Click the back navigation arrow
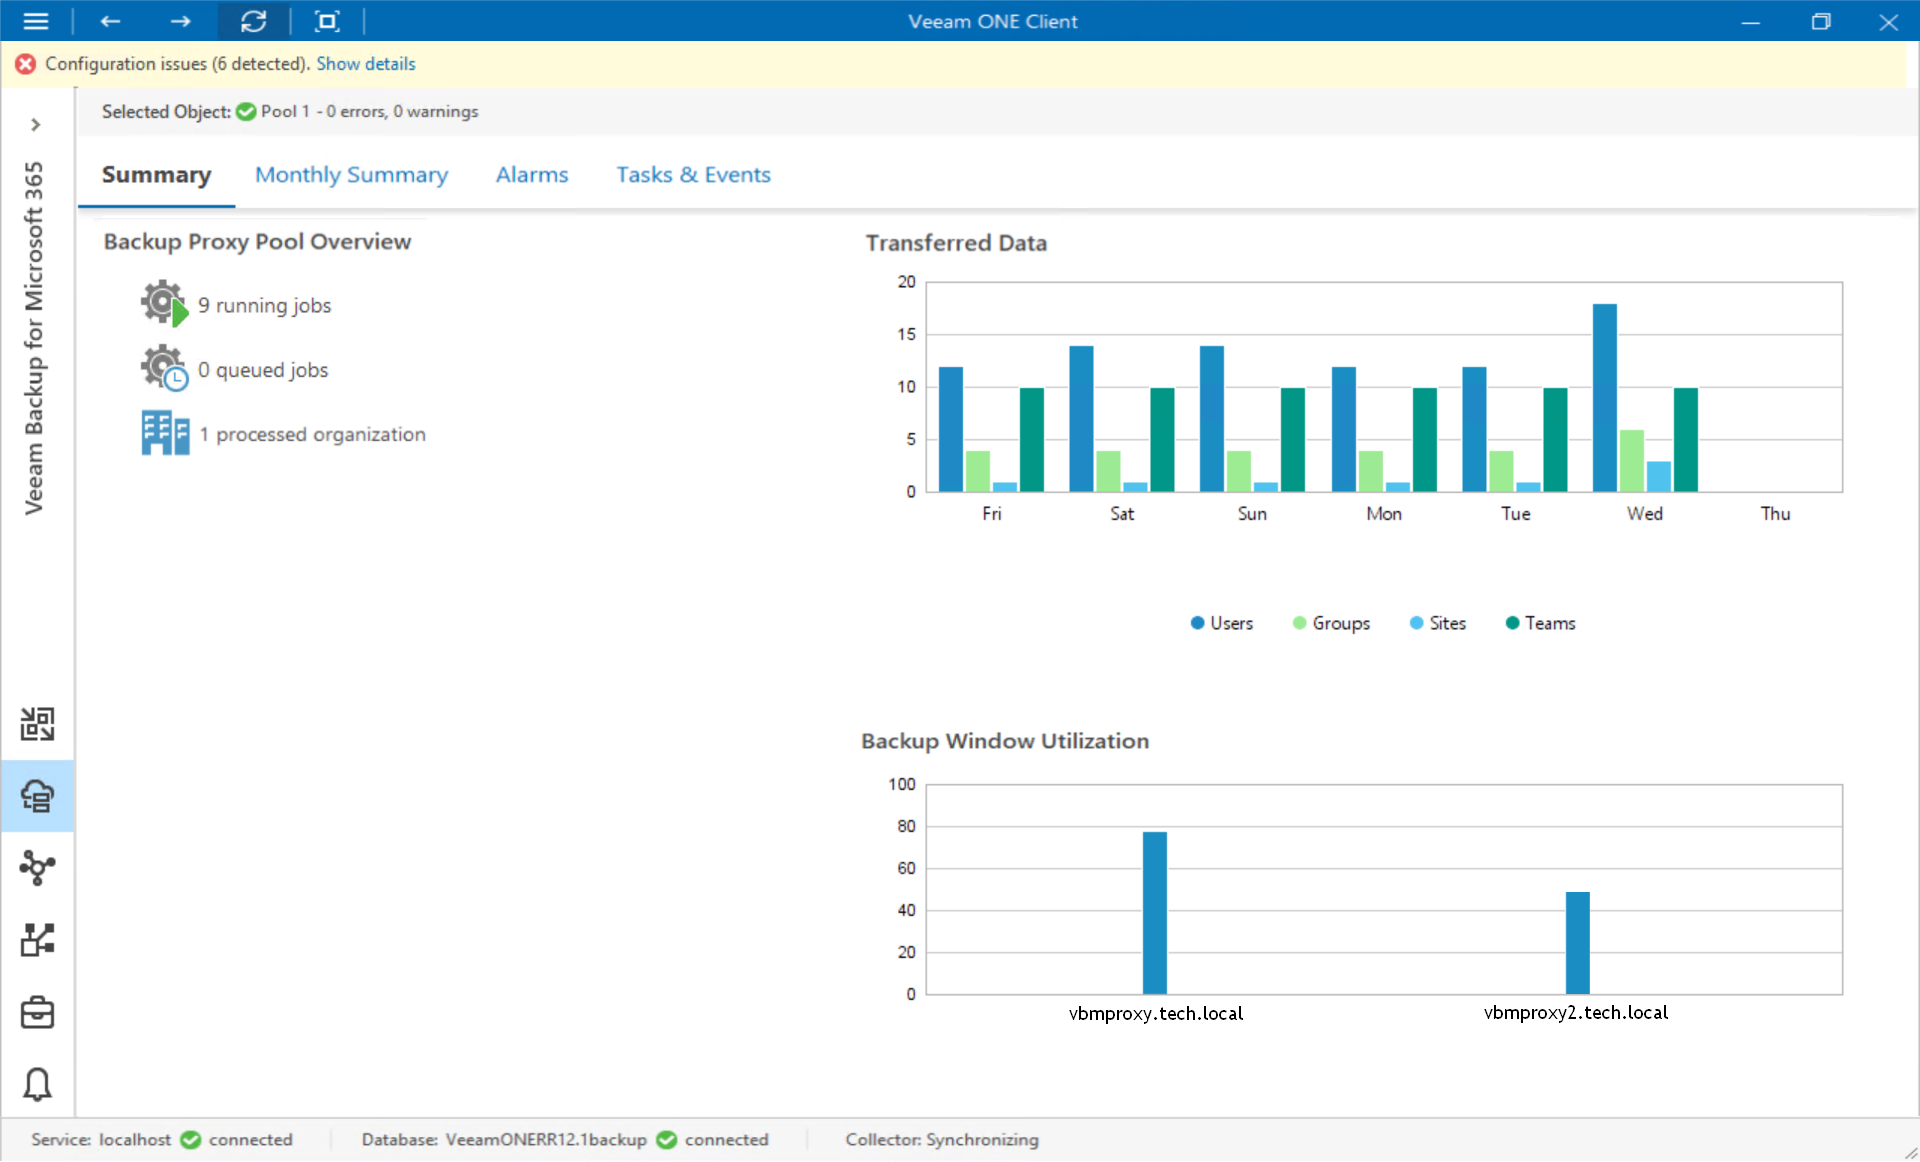This screenshot has width=1920, height=1162. [x=110, y=21]
